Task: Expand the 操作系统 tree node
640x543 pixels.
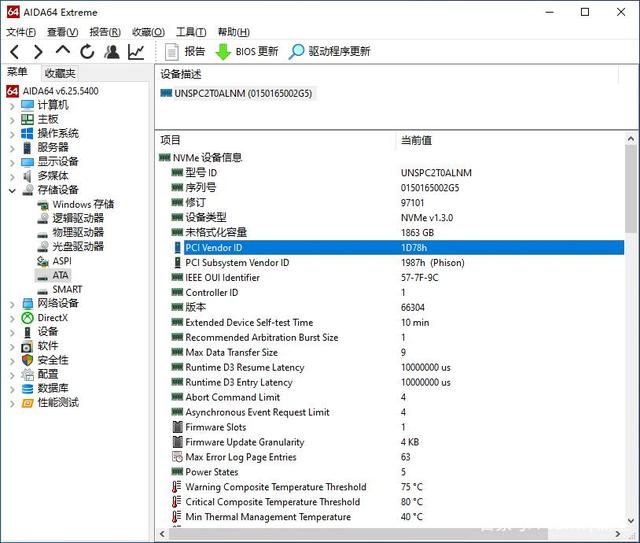Action: pos(12,134)
